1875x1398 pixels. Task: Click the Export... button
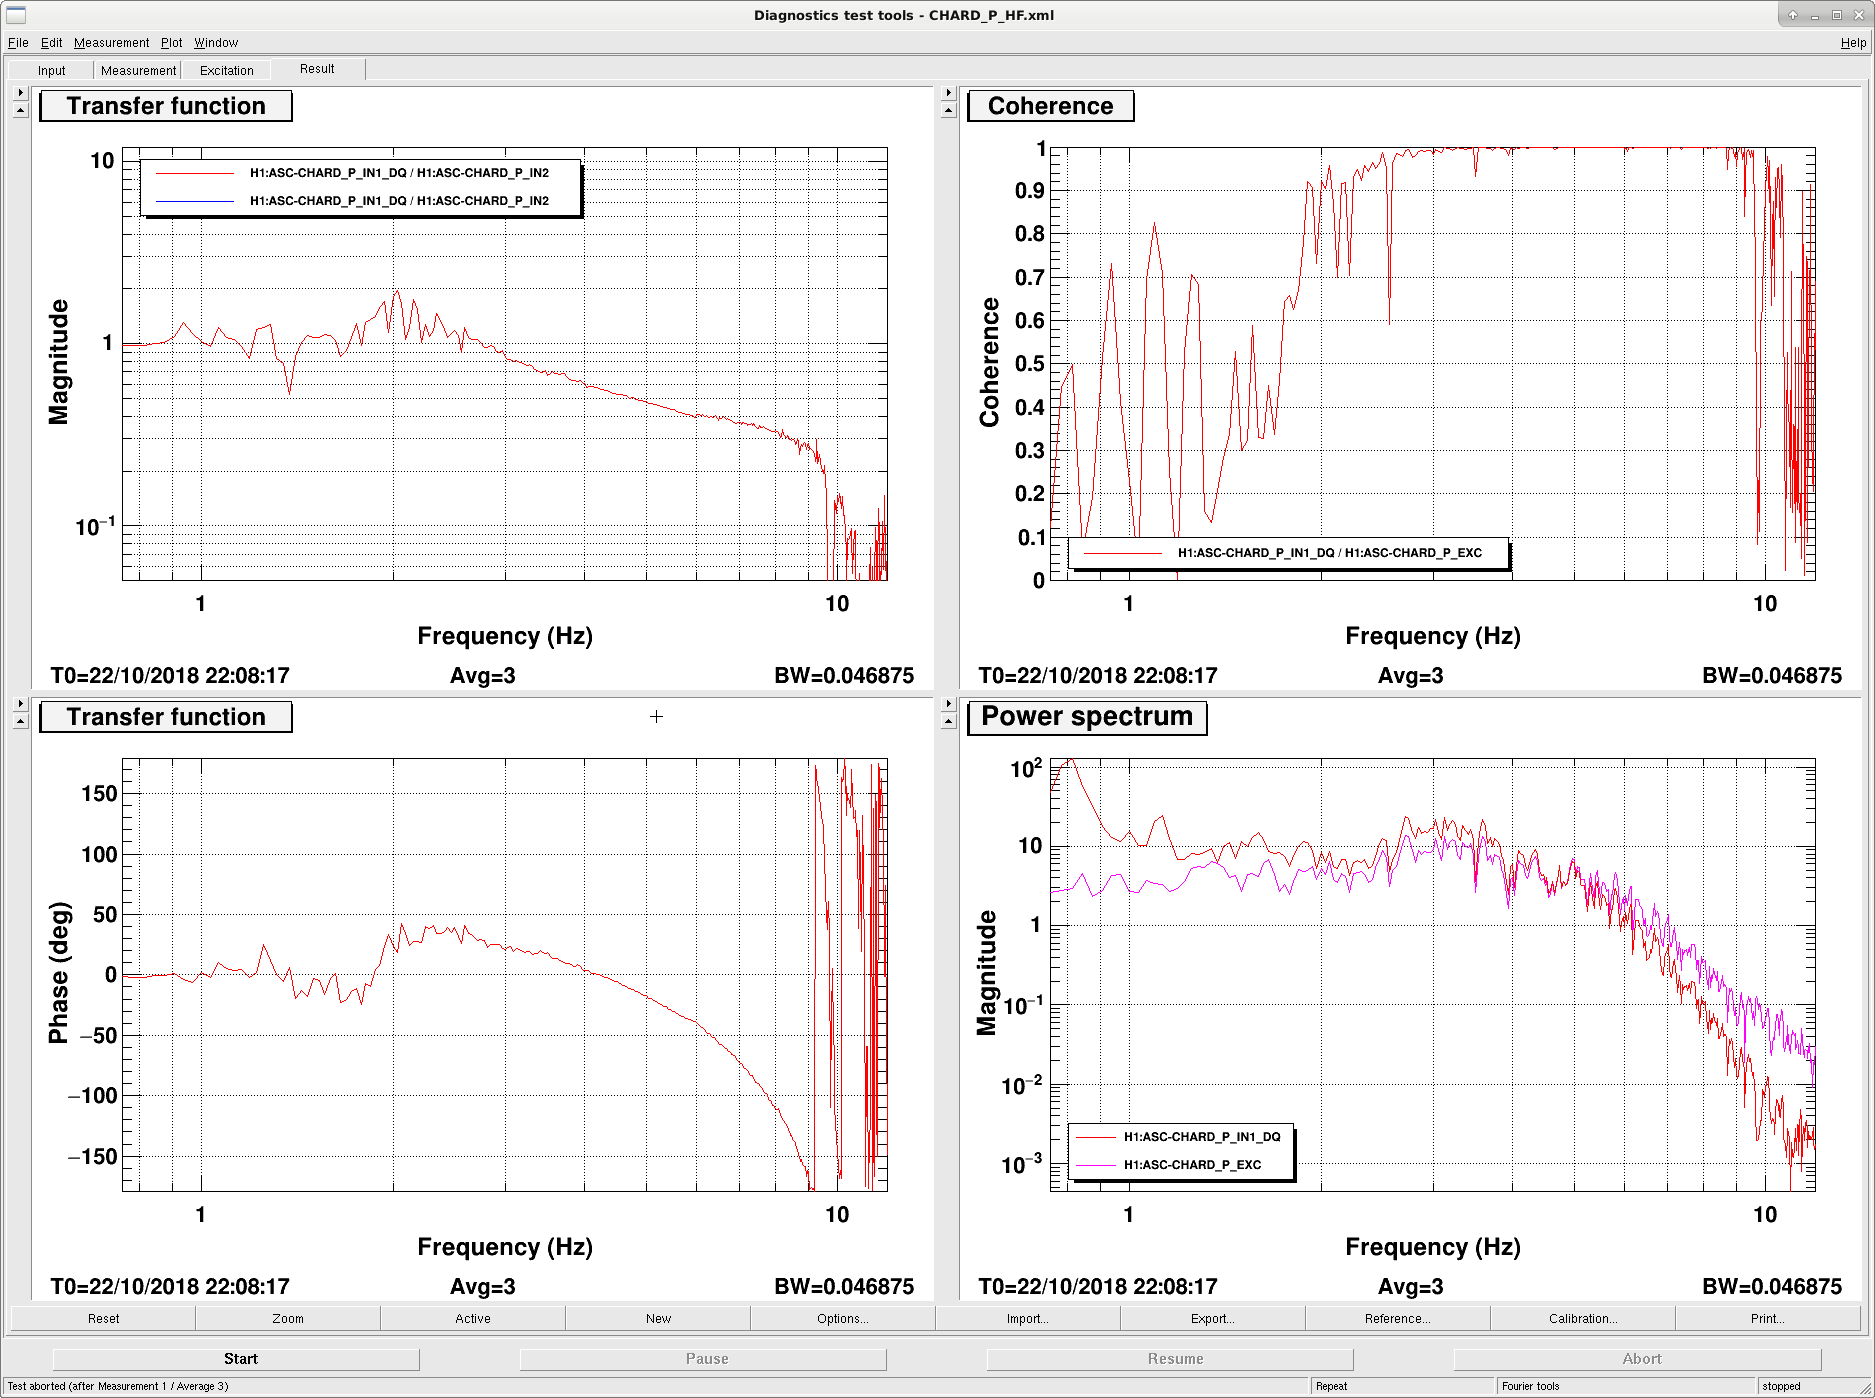coord(1212,1319)
